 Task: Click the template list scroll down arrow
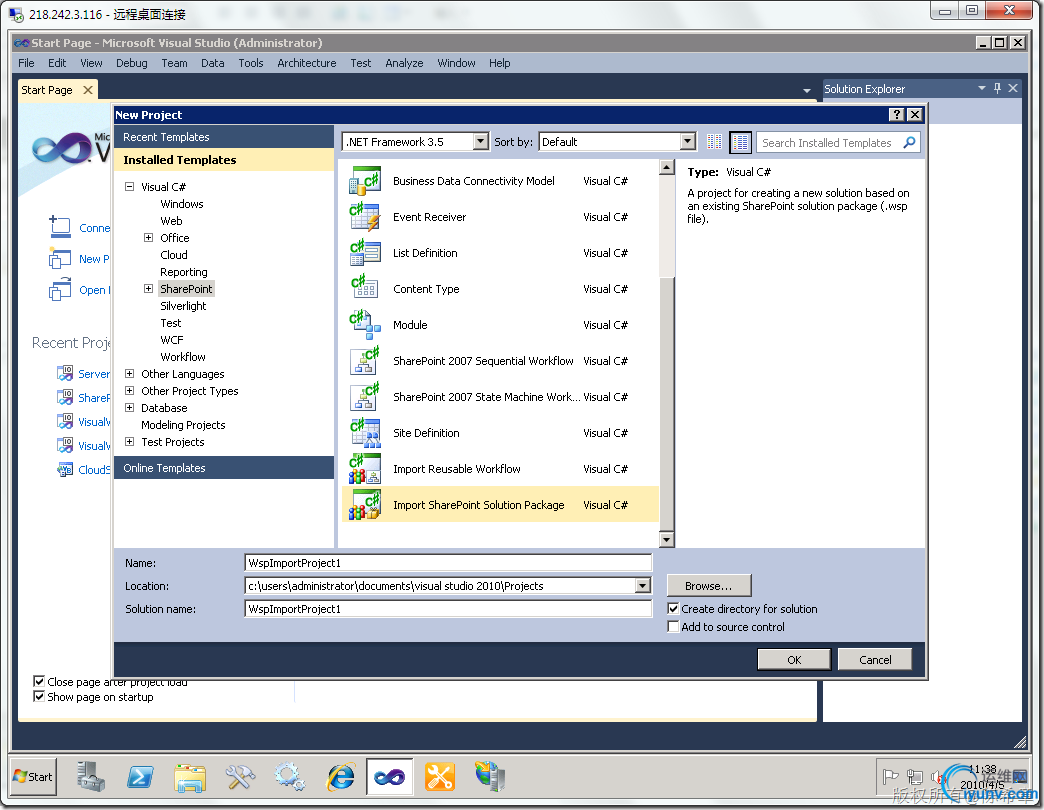[x=666, y=539]
